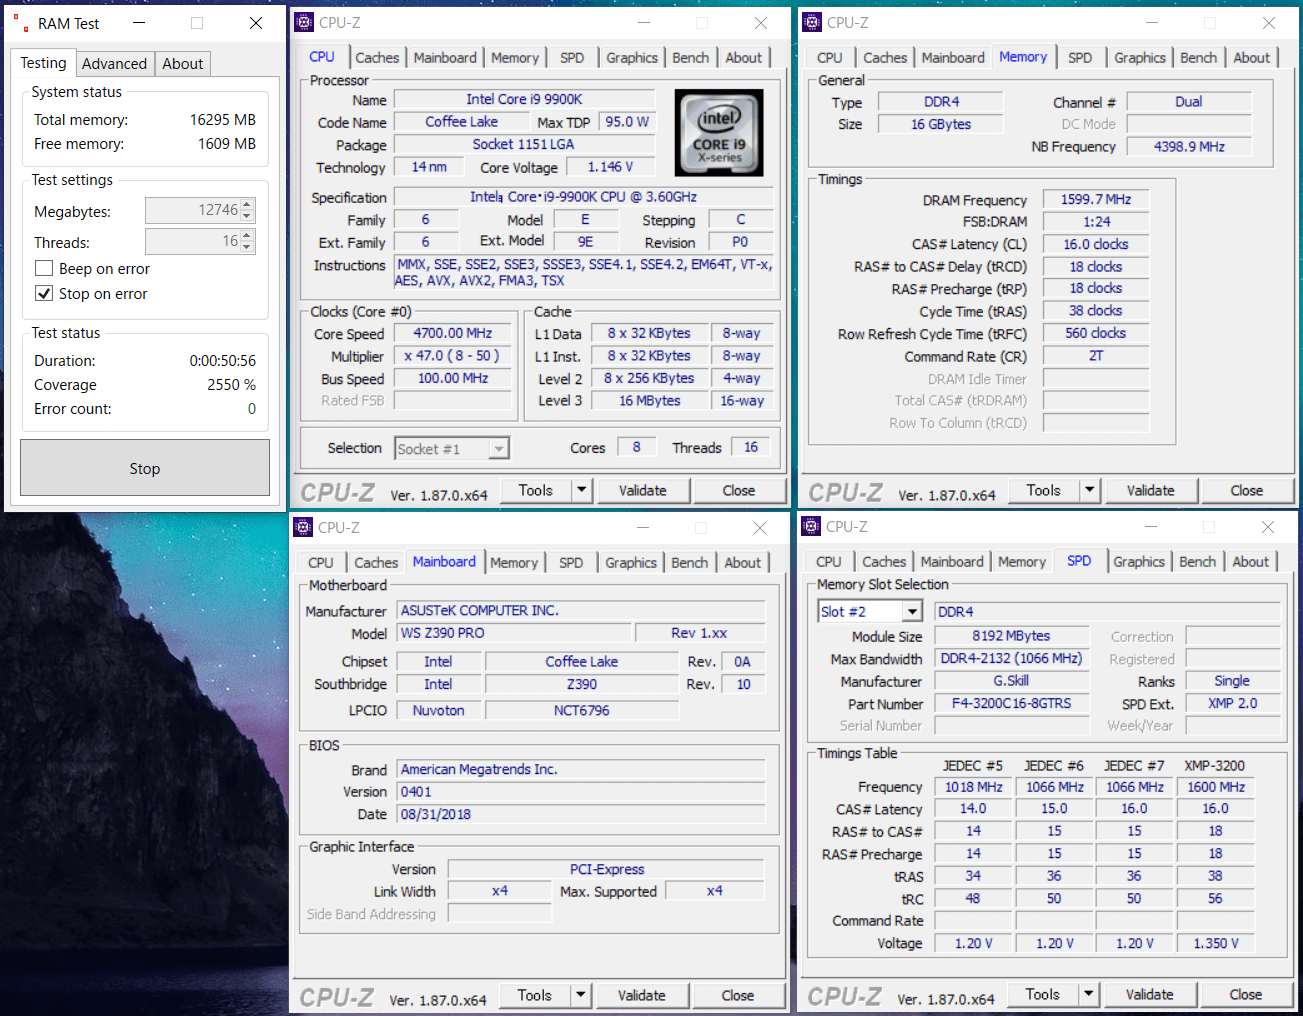Screen dimensions: 1303x1016
Task: Open Memory tab in CPU-Z Motherboard window
Action: (x=514, y=563)
